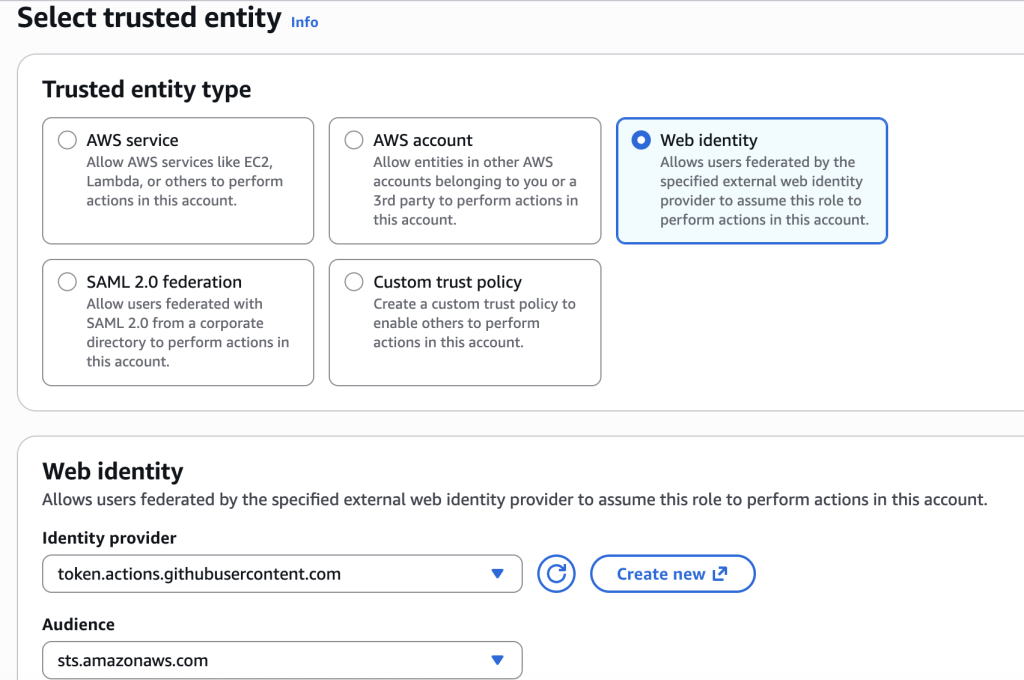Click the 'Trusted entity type' section heading
Screen dimensions: 1024x680
[147, 89]
